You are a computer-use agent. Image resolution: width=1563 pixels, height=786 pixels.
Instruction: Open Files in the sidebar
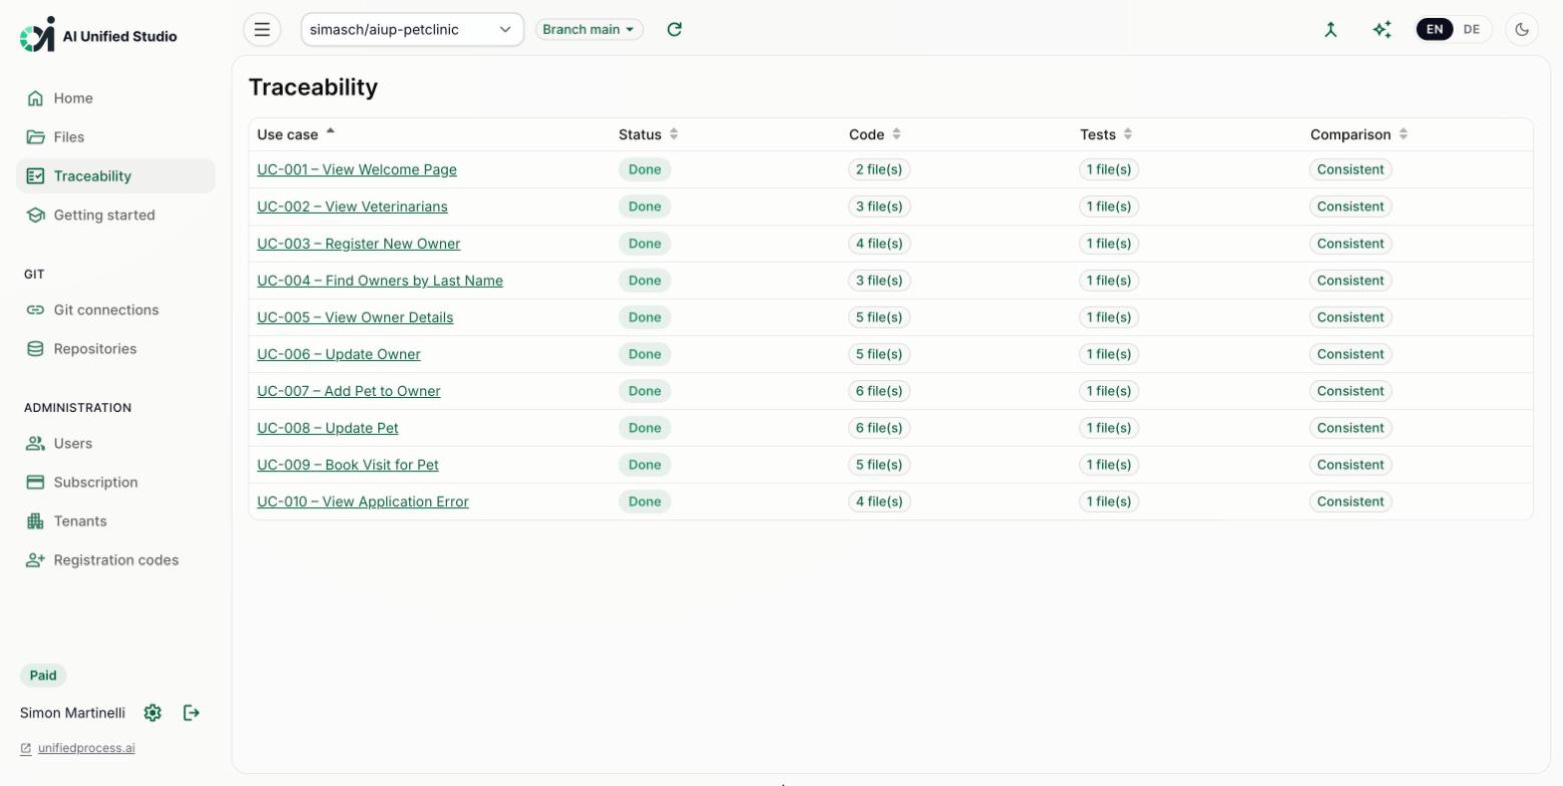coord(116,137)
